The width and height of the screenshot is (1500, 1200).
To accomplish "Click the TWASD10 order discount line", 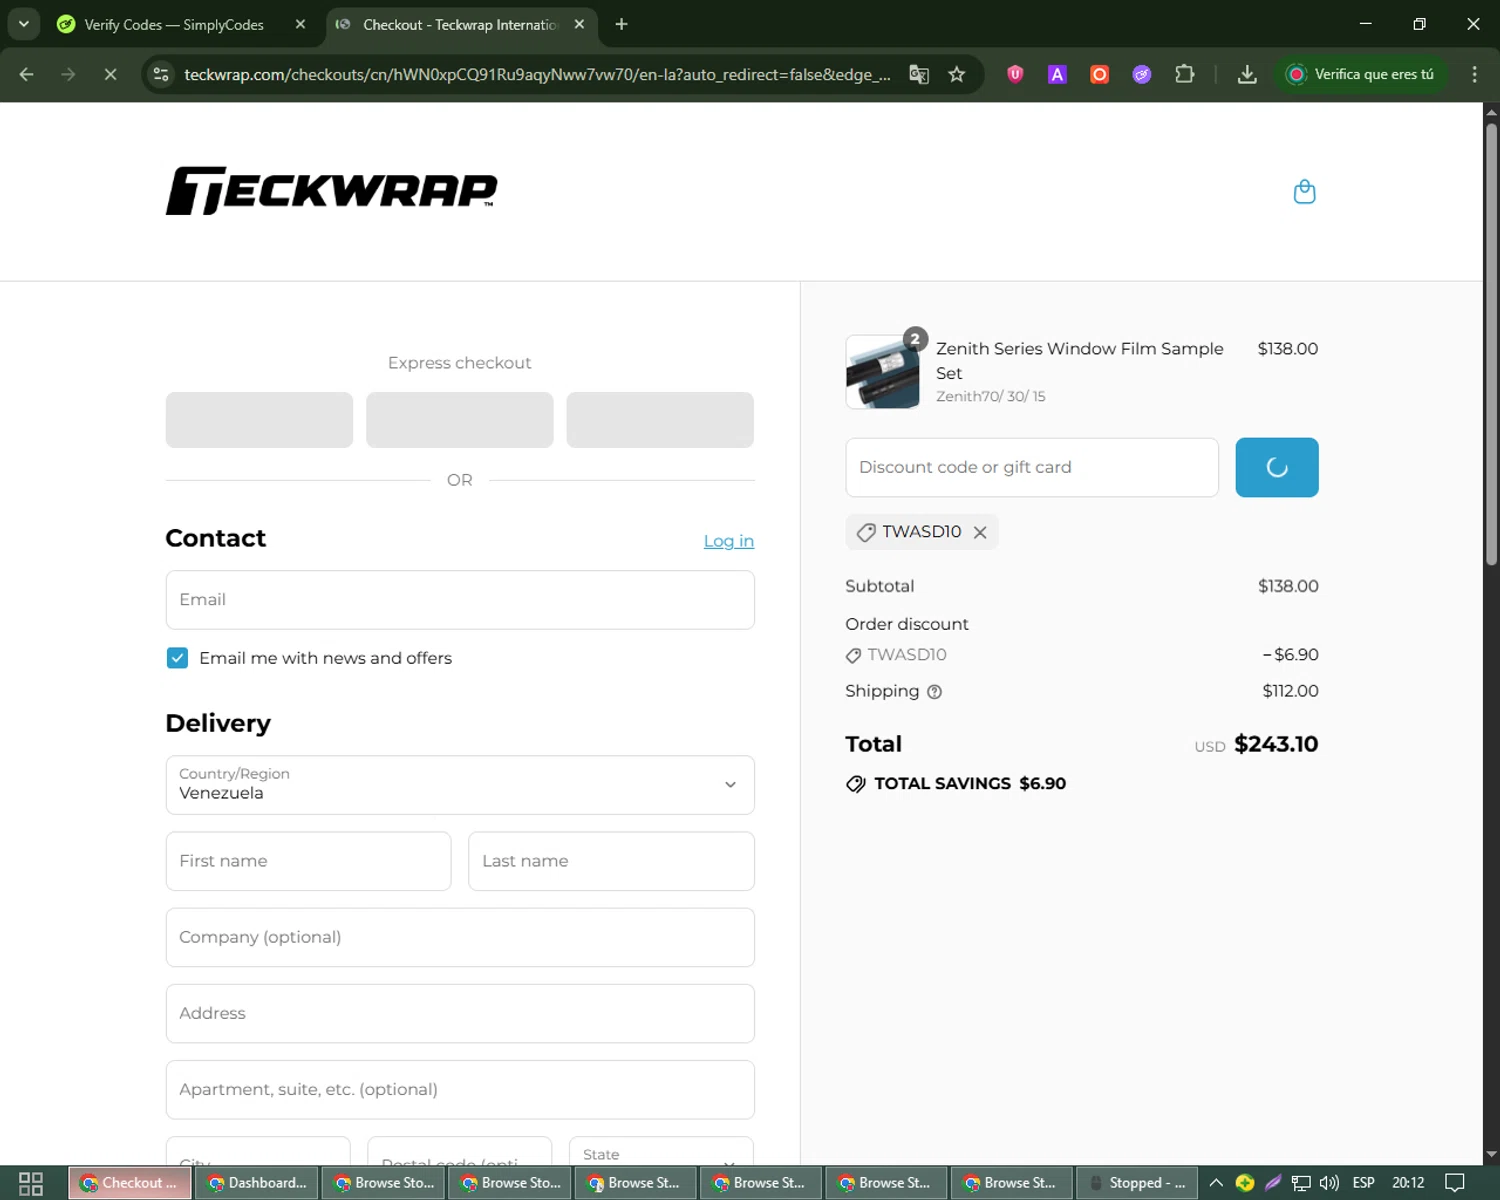I will pyautogui.click(x=1081, y=655).
